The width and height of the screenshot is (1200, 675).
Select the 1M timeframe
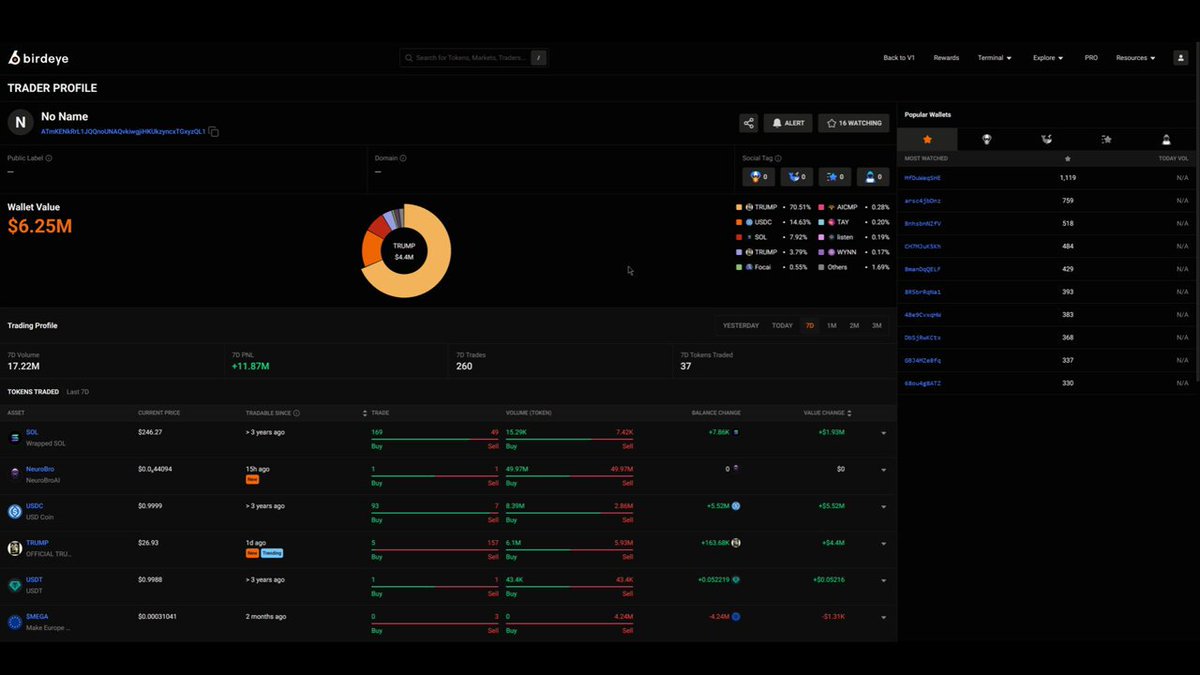(831, 325)
